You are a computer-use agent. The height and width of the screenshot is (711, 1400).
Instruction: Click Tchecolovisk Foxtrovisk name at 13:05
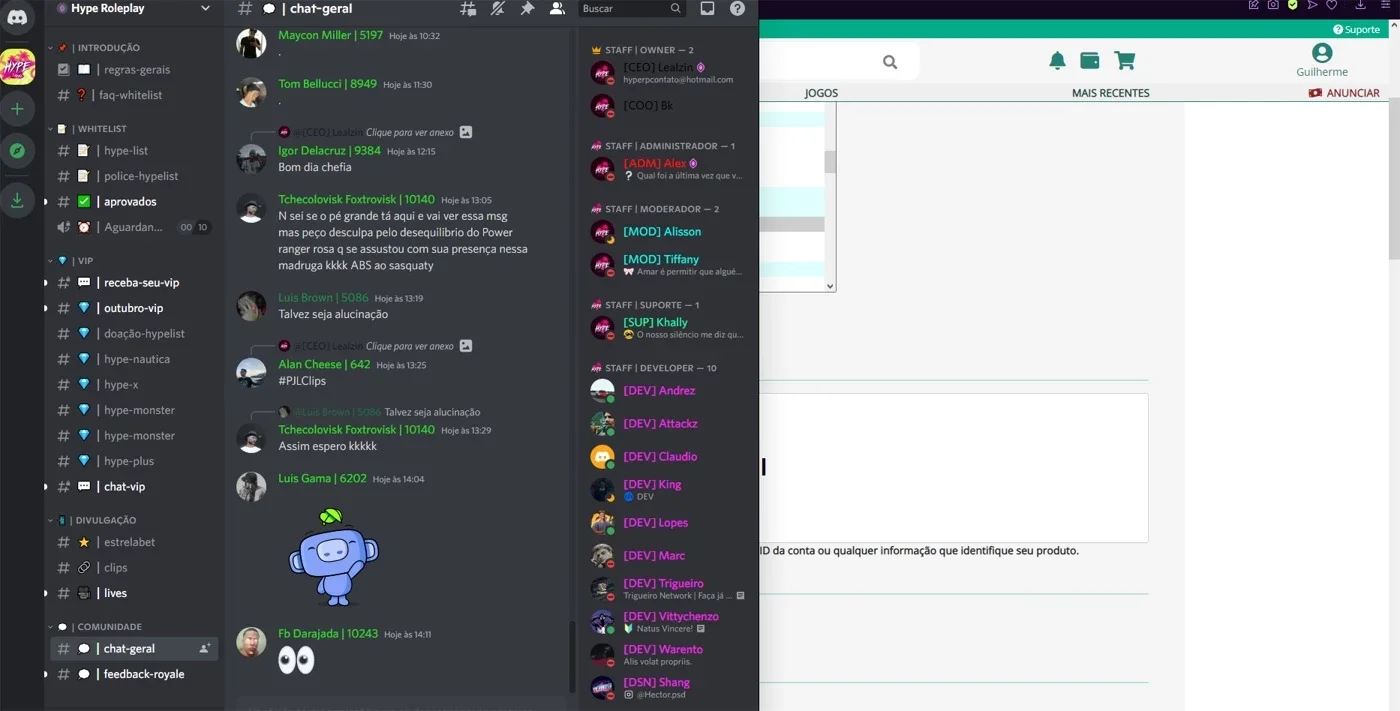(x=356, y=200)
